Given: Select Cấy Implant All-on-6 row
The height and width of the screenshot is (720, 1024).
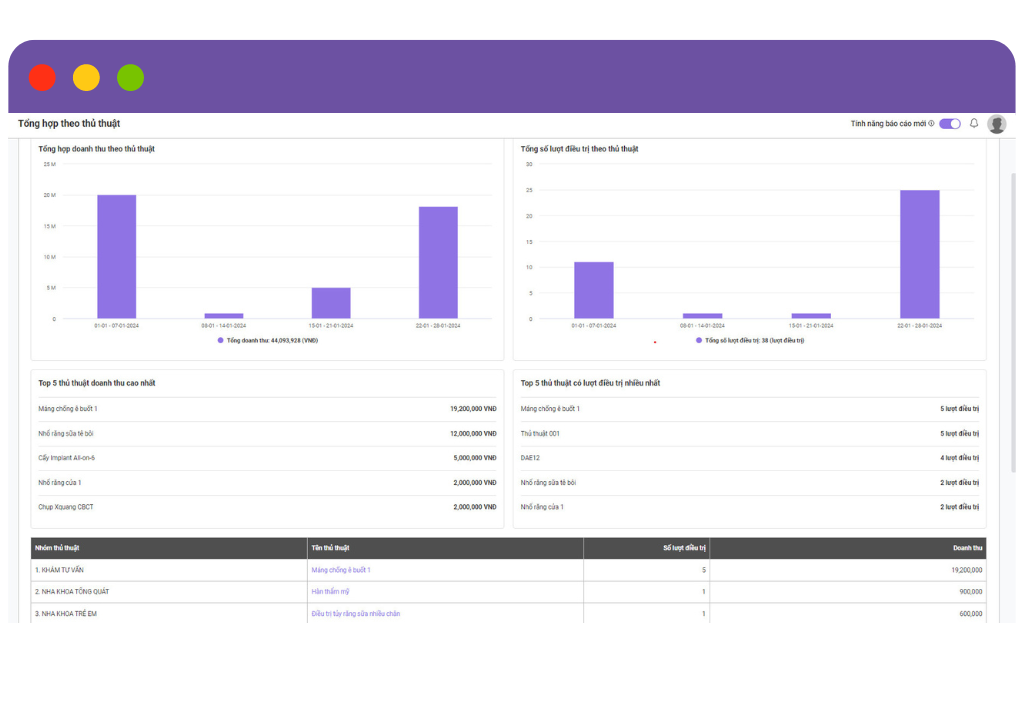Looking at the screenshot, I should (x=267, y=458).
